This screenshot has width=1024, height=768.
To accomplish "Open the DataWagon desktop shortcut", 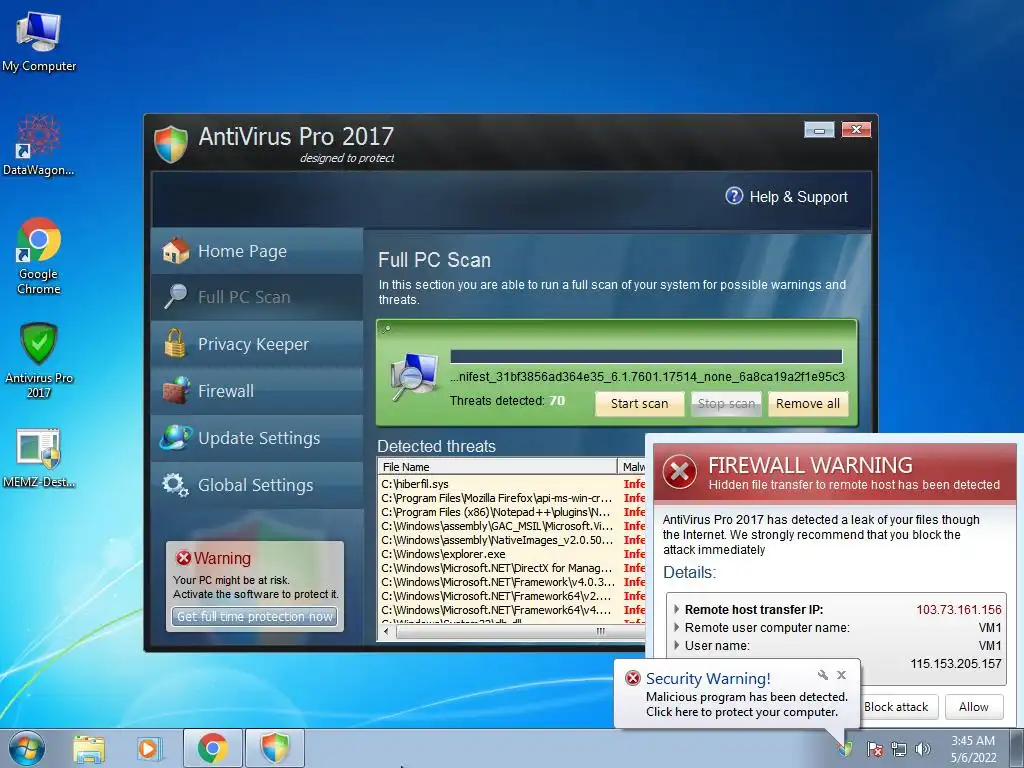I will click(x=39, y=145).
